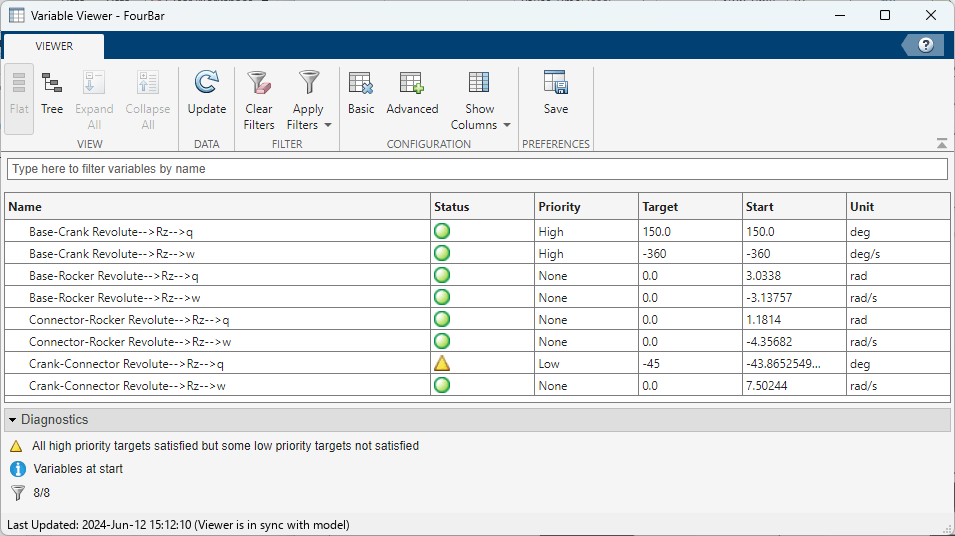
Task: Select the VIEWER tab
Action: [54, 46]
